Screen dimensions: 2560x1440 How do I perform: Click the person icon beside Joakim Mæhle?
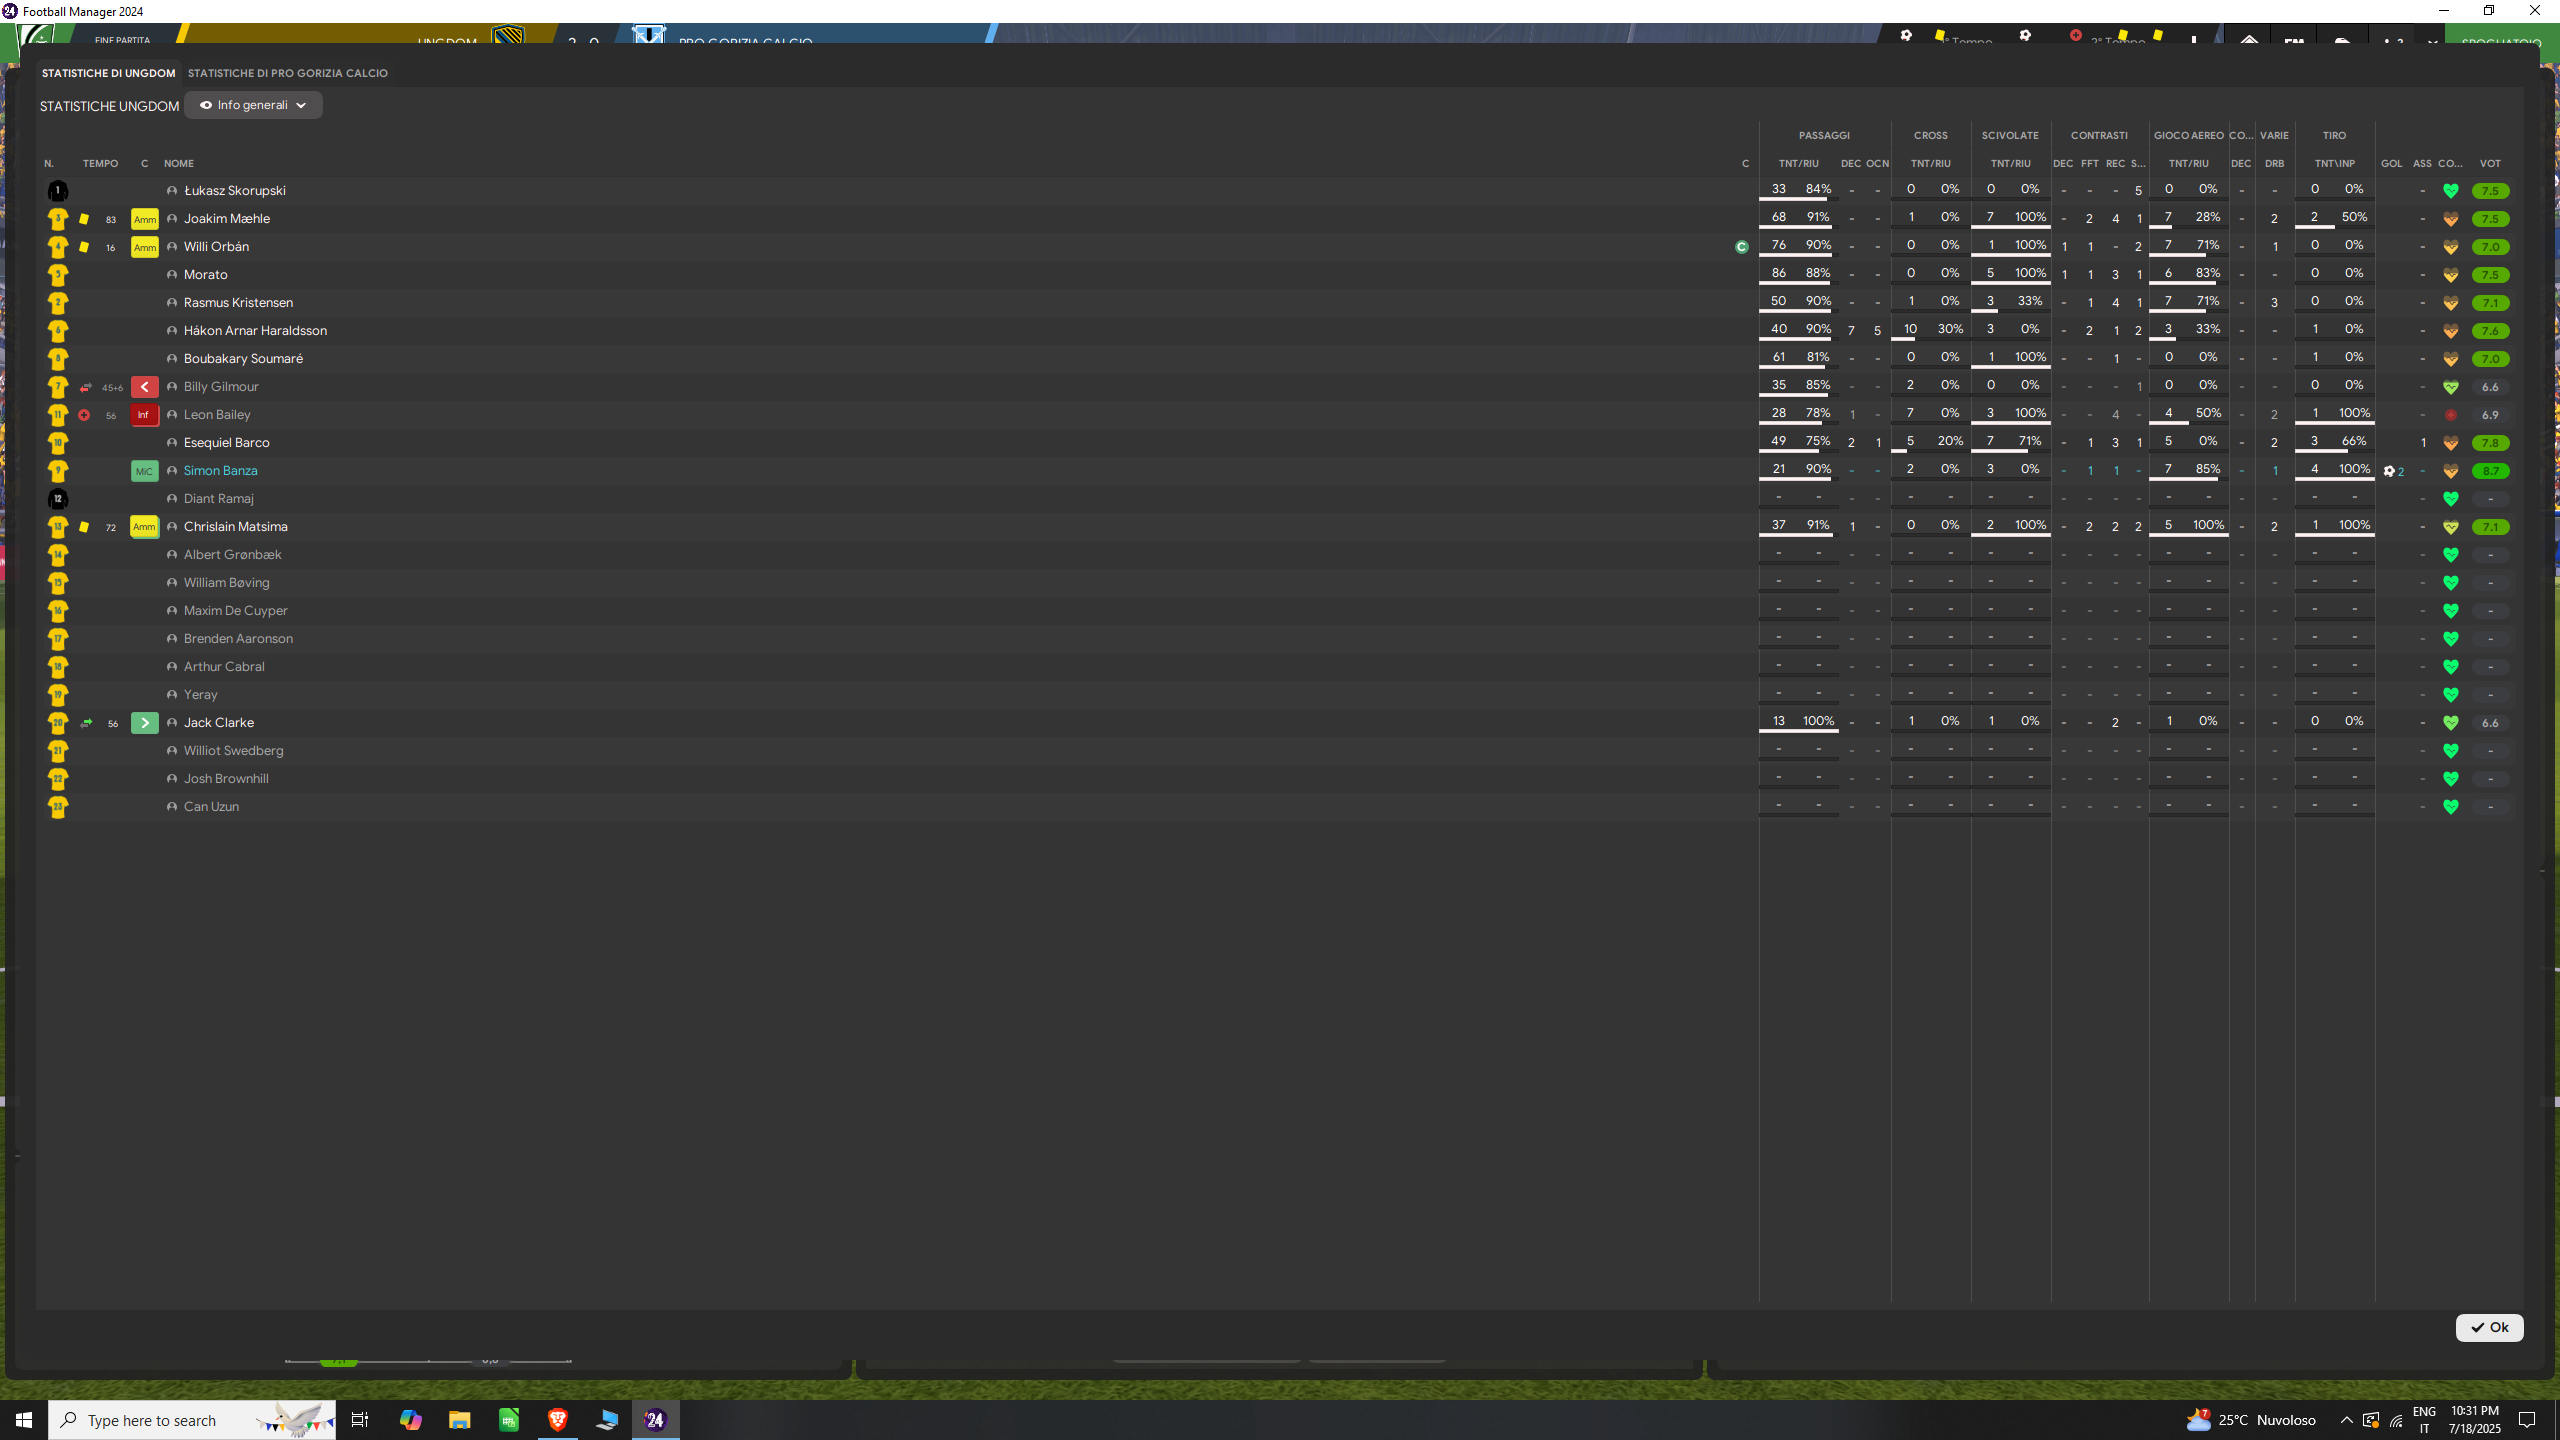coord(172,219)
